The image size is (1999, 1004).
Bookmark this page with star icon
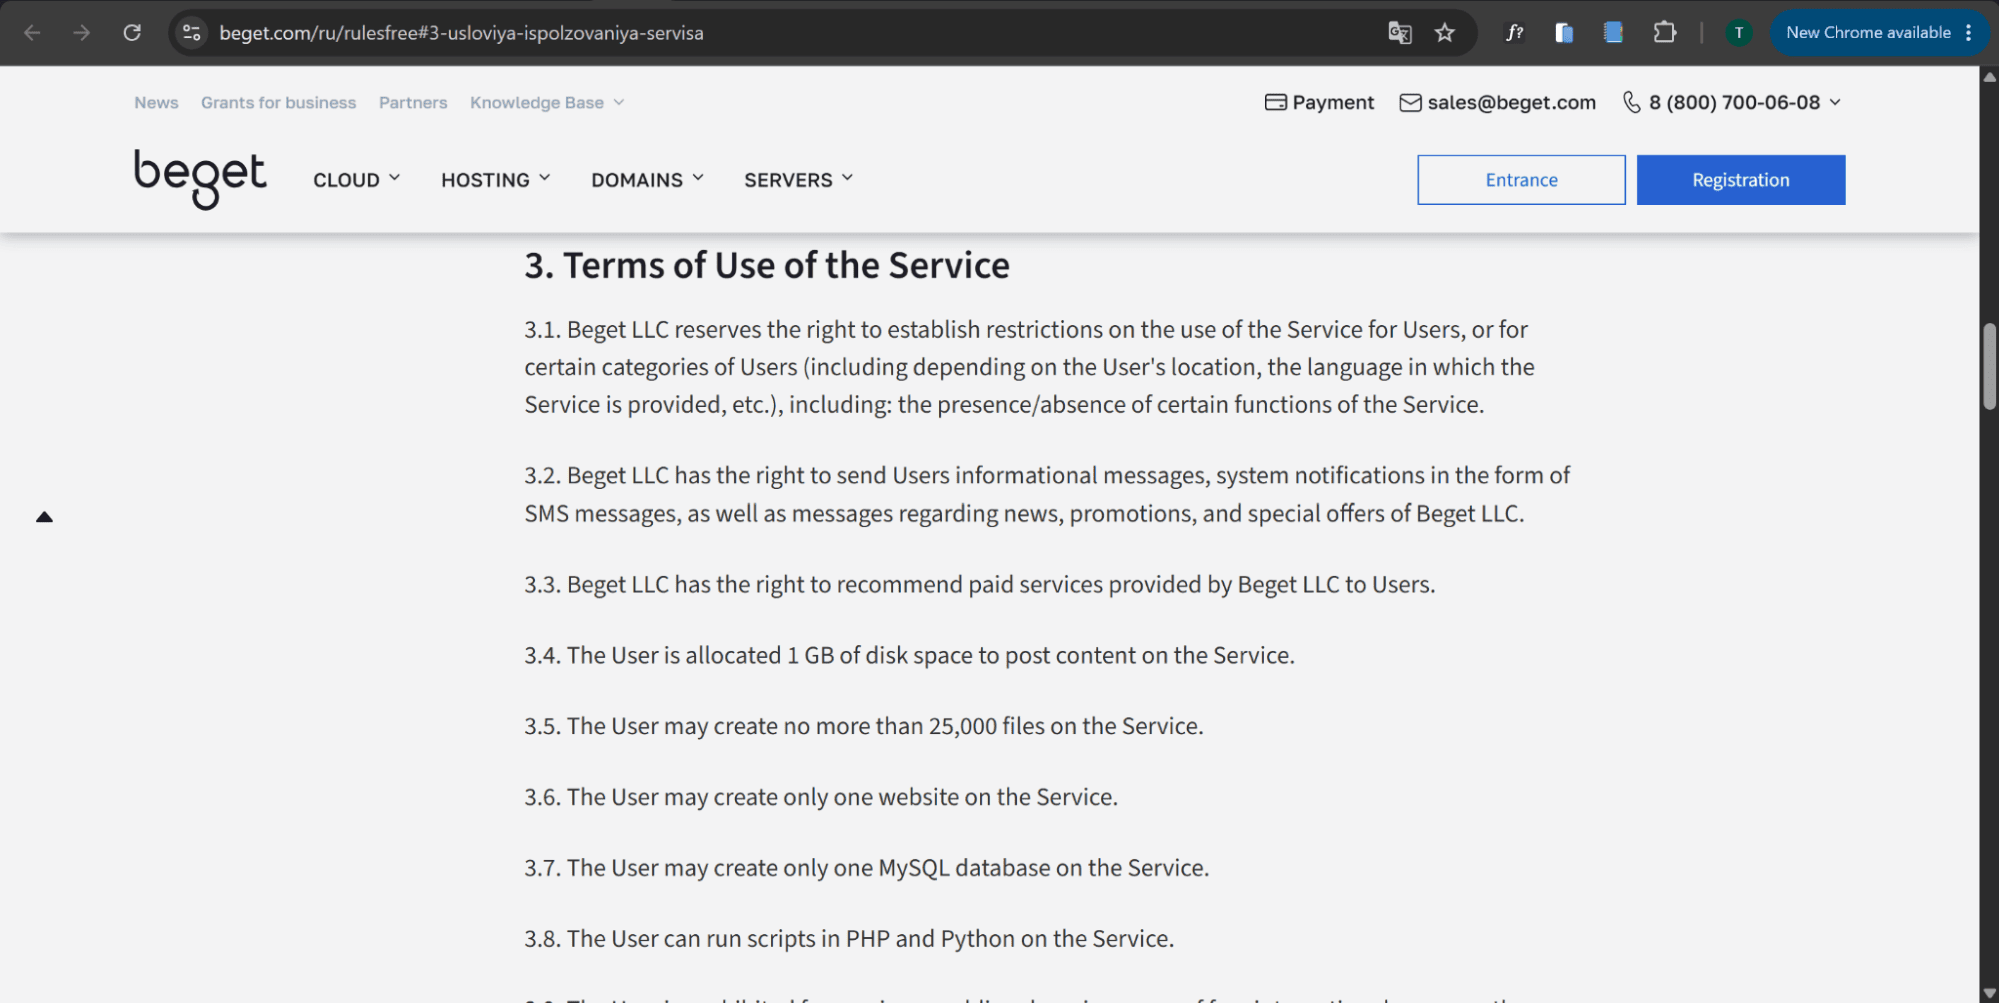pyautogui.click(x=1445, y=33)
